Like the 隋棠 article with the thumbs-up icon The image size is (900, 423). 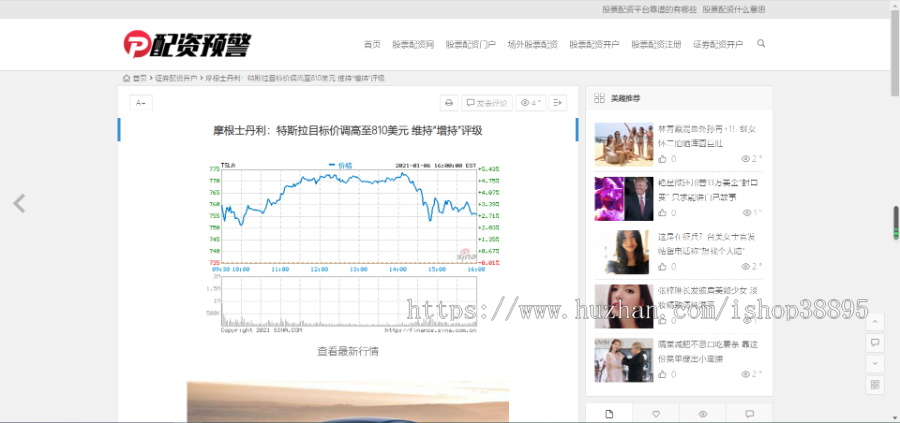[662, 374]
